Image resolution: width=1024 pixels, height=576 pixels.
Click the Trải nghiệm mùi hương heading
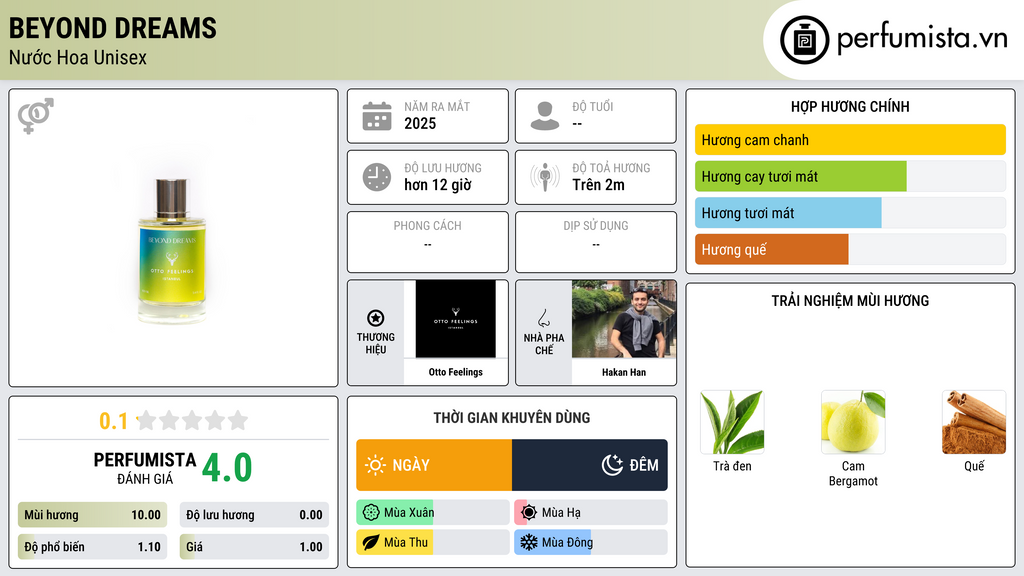(x=850, y=301)
